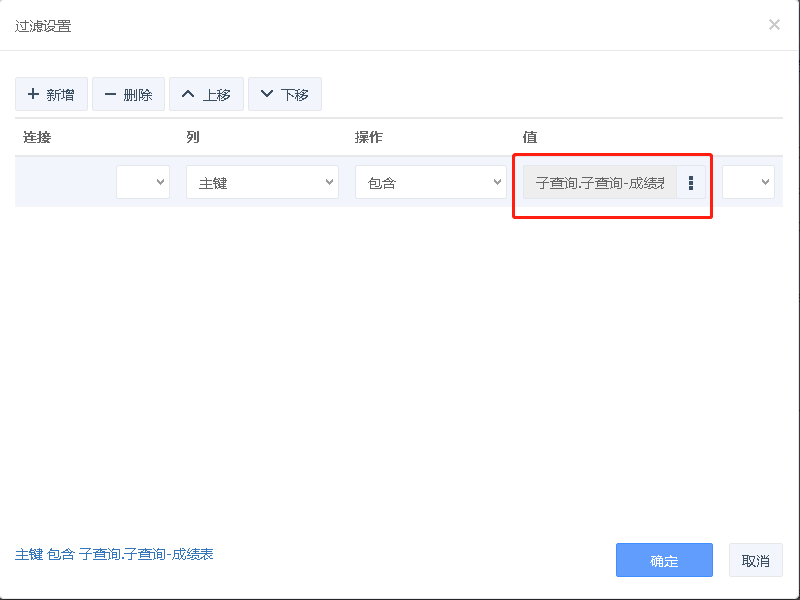Screen dimensions: 800x600
Task: Expand the empty dropdown at the row's right end
Action: 748,183
